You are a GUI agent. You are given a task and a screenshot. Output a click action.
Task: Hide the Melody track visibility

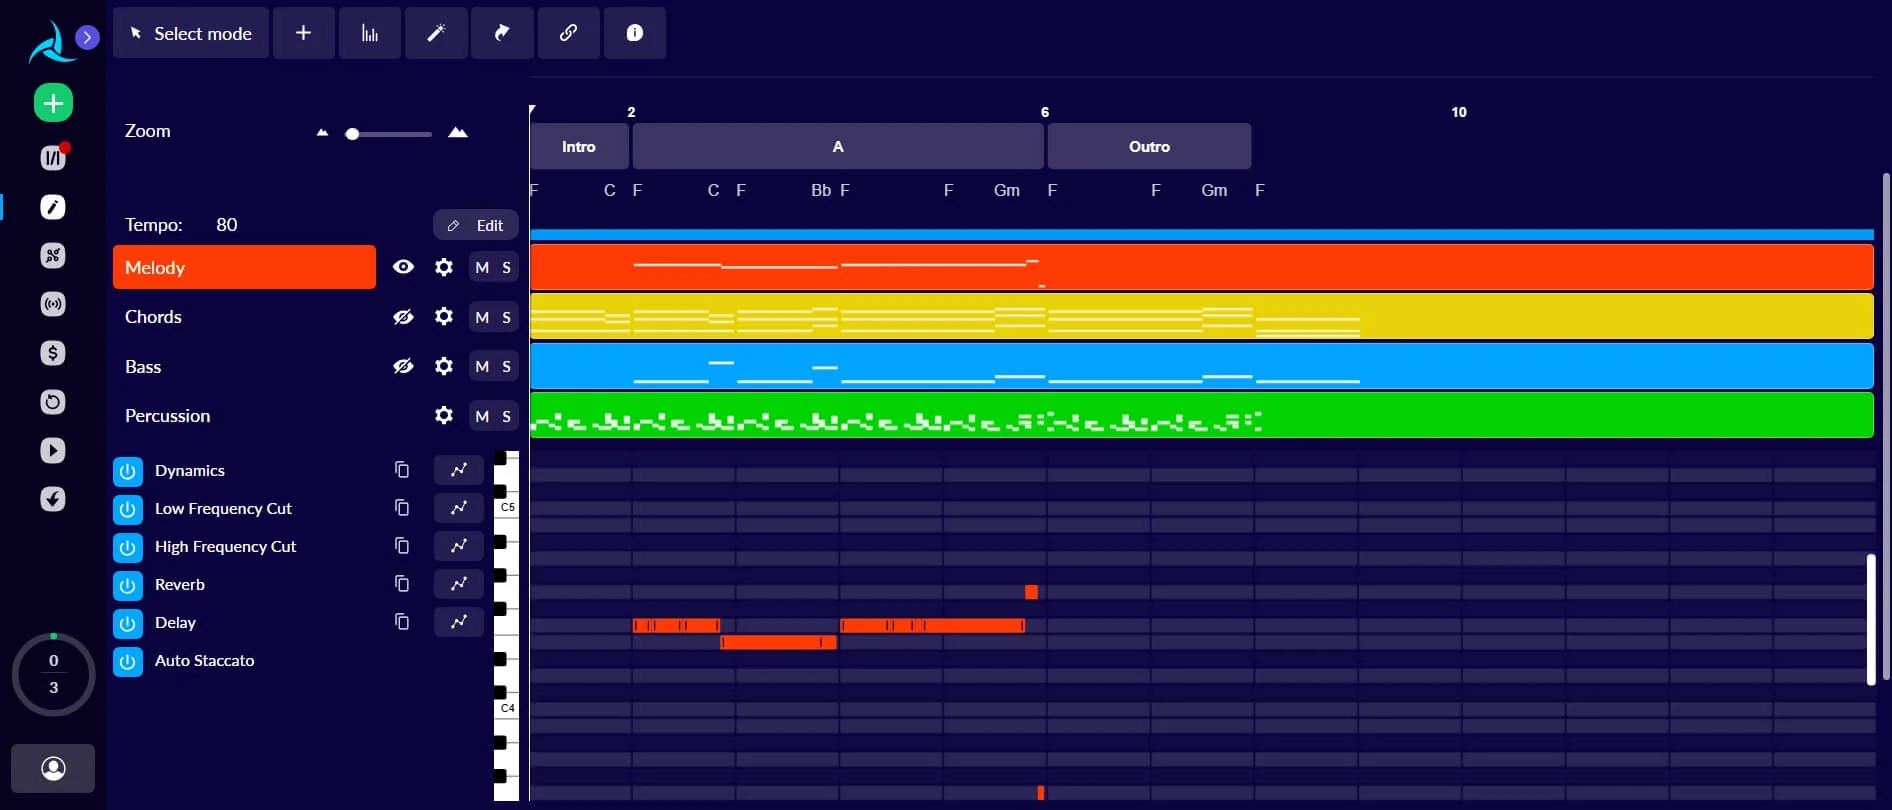click(x=403, y=267)
